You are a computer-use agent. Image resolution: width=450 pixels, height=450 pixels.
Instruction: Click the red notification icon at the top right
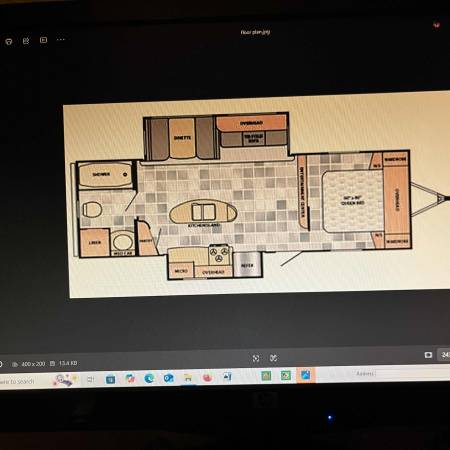pos(437,25)
